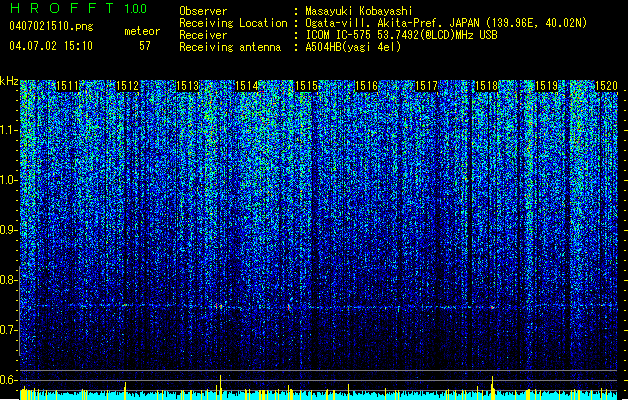
Task: Click the red meteor echo after 1513
Action: (218, 307)
